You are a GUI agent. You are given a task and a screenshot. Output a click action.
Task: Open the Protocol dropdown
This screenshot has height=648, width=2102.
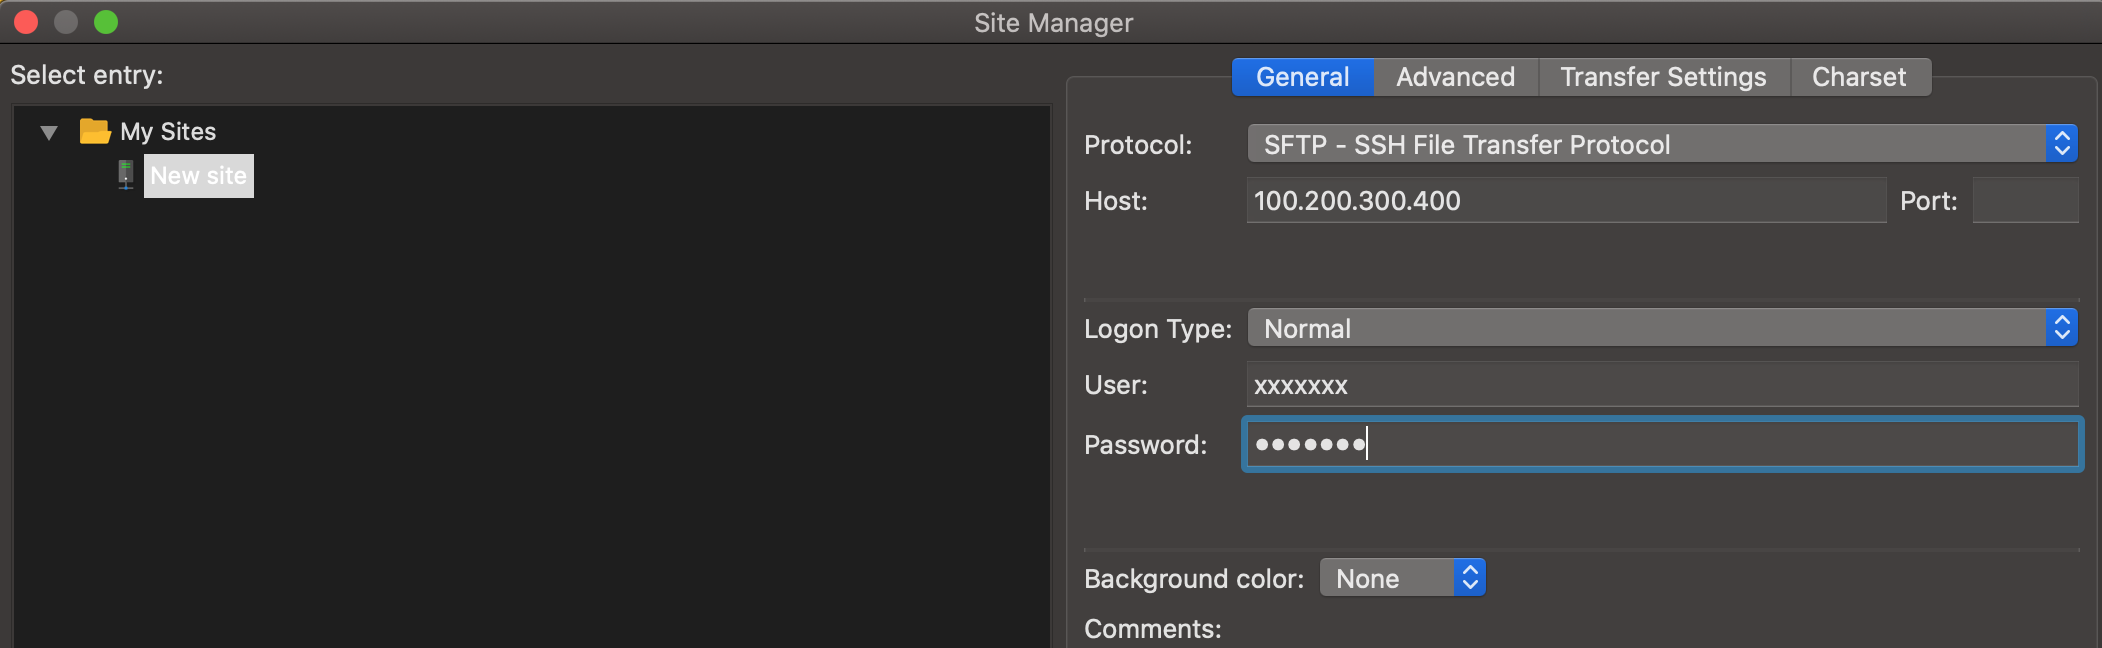coord(1662,144)
